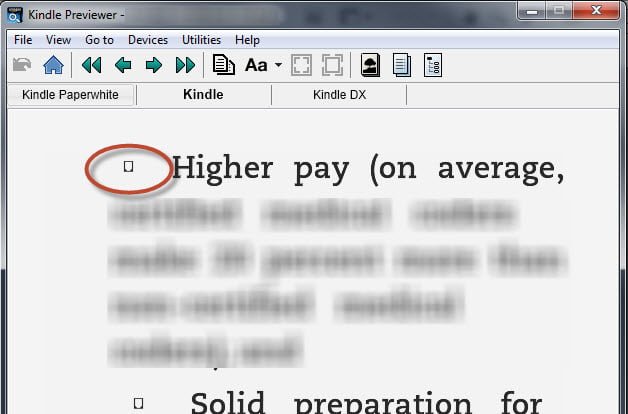The width and height of the screenshot is (628, 414).
Task: Click the copy pages document icon
Action: tap(223, 64)
